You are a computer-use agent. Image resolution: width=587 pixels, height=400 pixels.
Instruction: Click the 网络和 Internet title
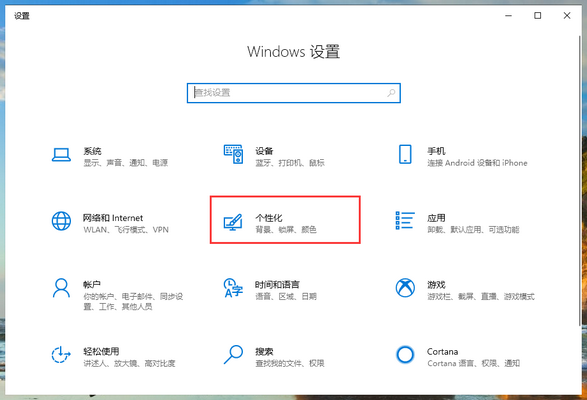pos(113,218)
